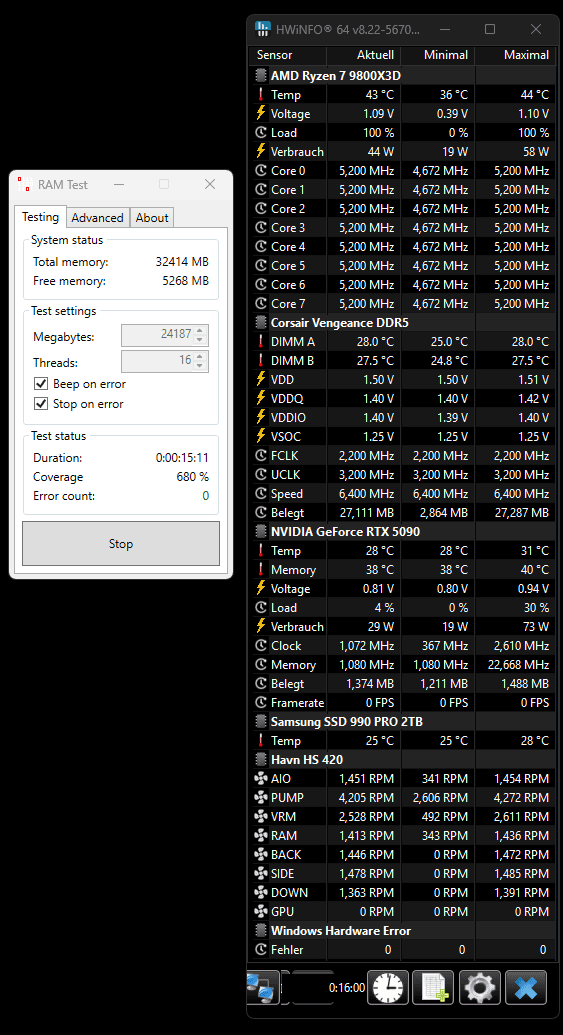The height and width of the screenshot is (1035, 563).
Task: Click the RAM Test app icon in title bar
Action: click(x=24, y=184)
